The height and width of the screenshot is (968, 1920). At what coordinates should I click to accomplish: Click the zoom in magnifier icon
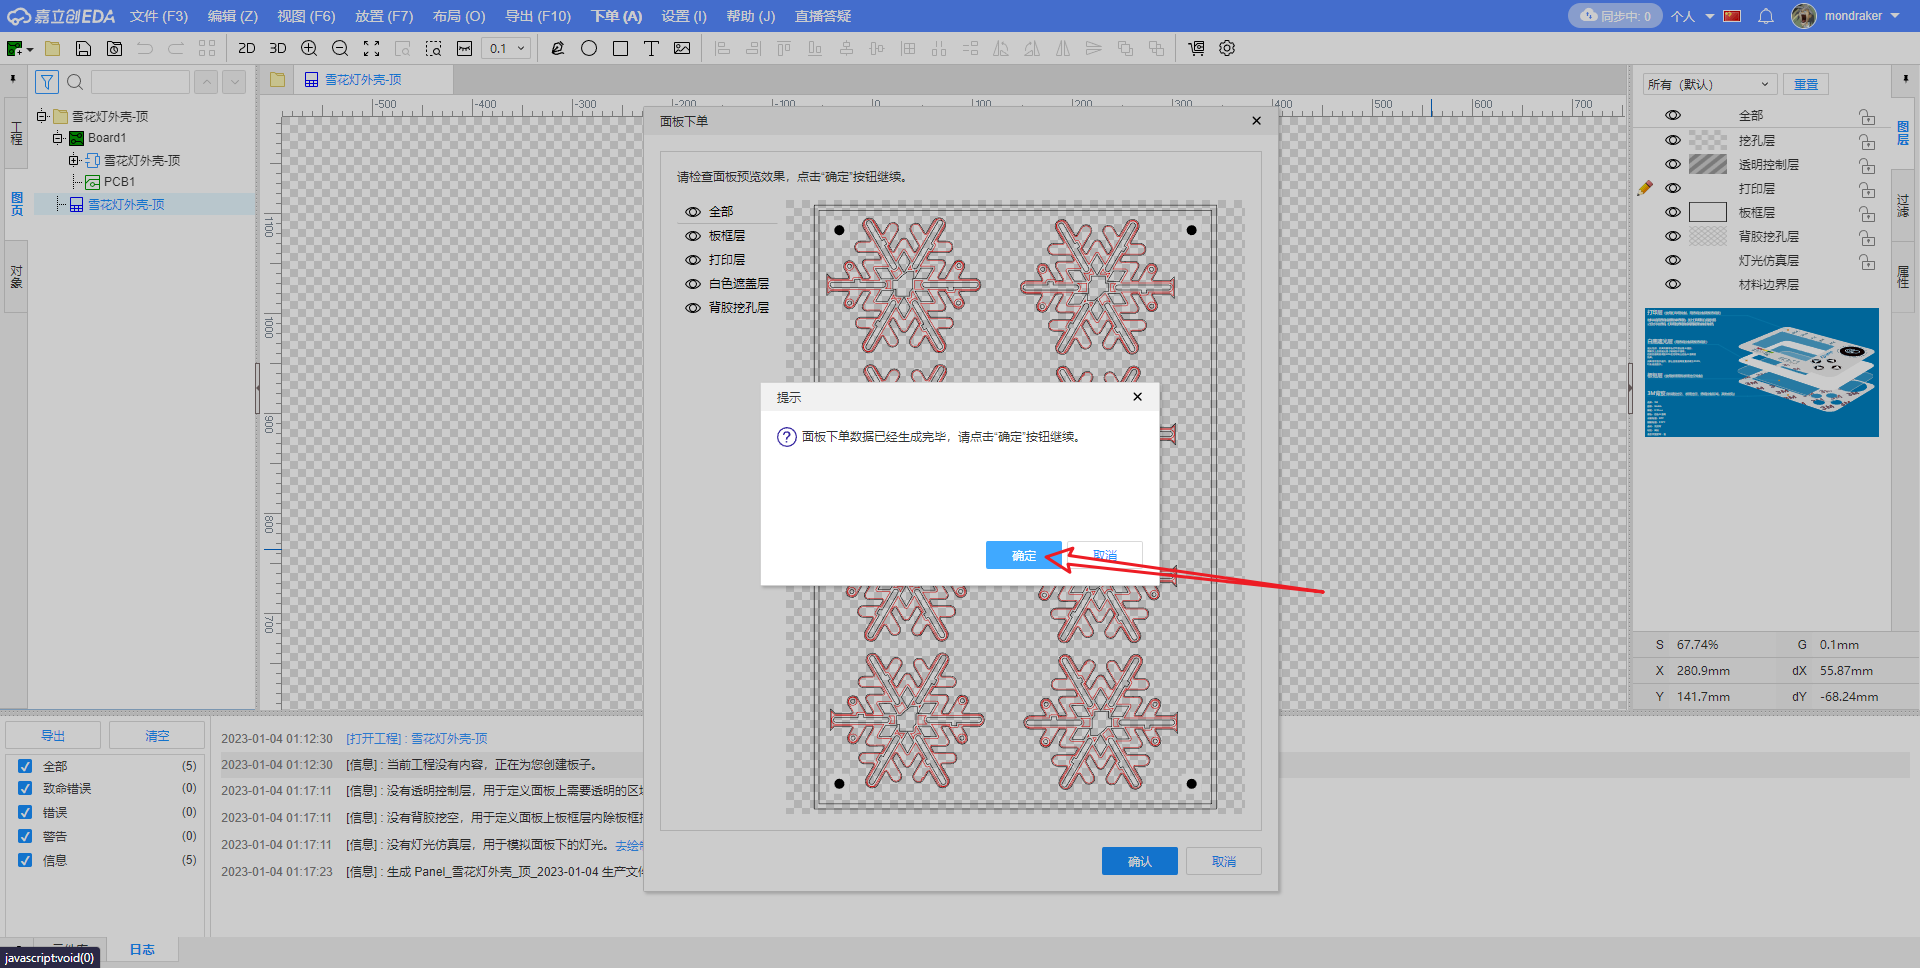pyautogui.click(x=309, y=48)
